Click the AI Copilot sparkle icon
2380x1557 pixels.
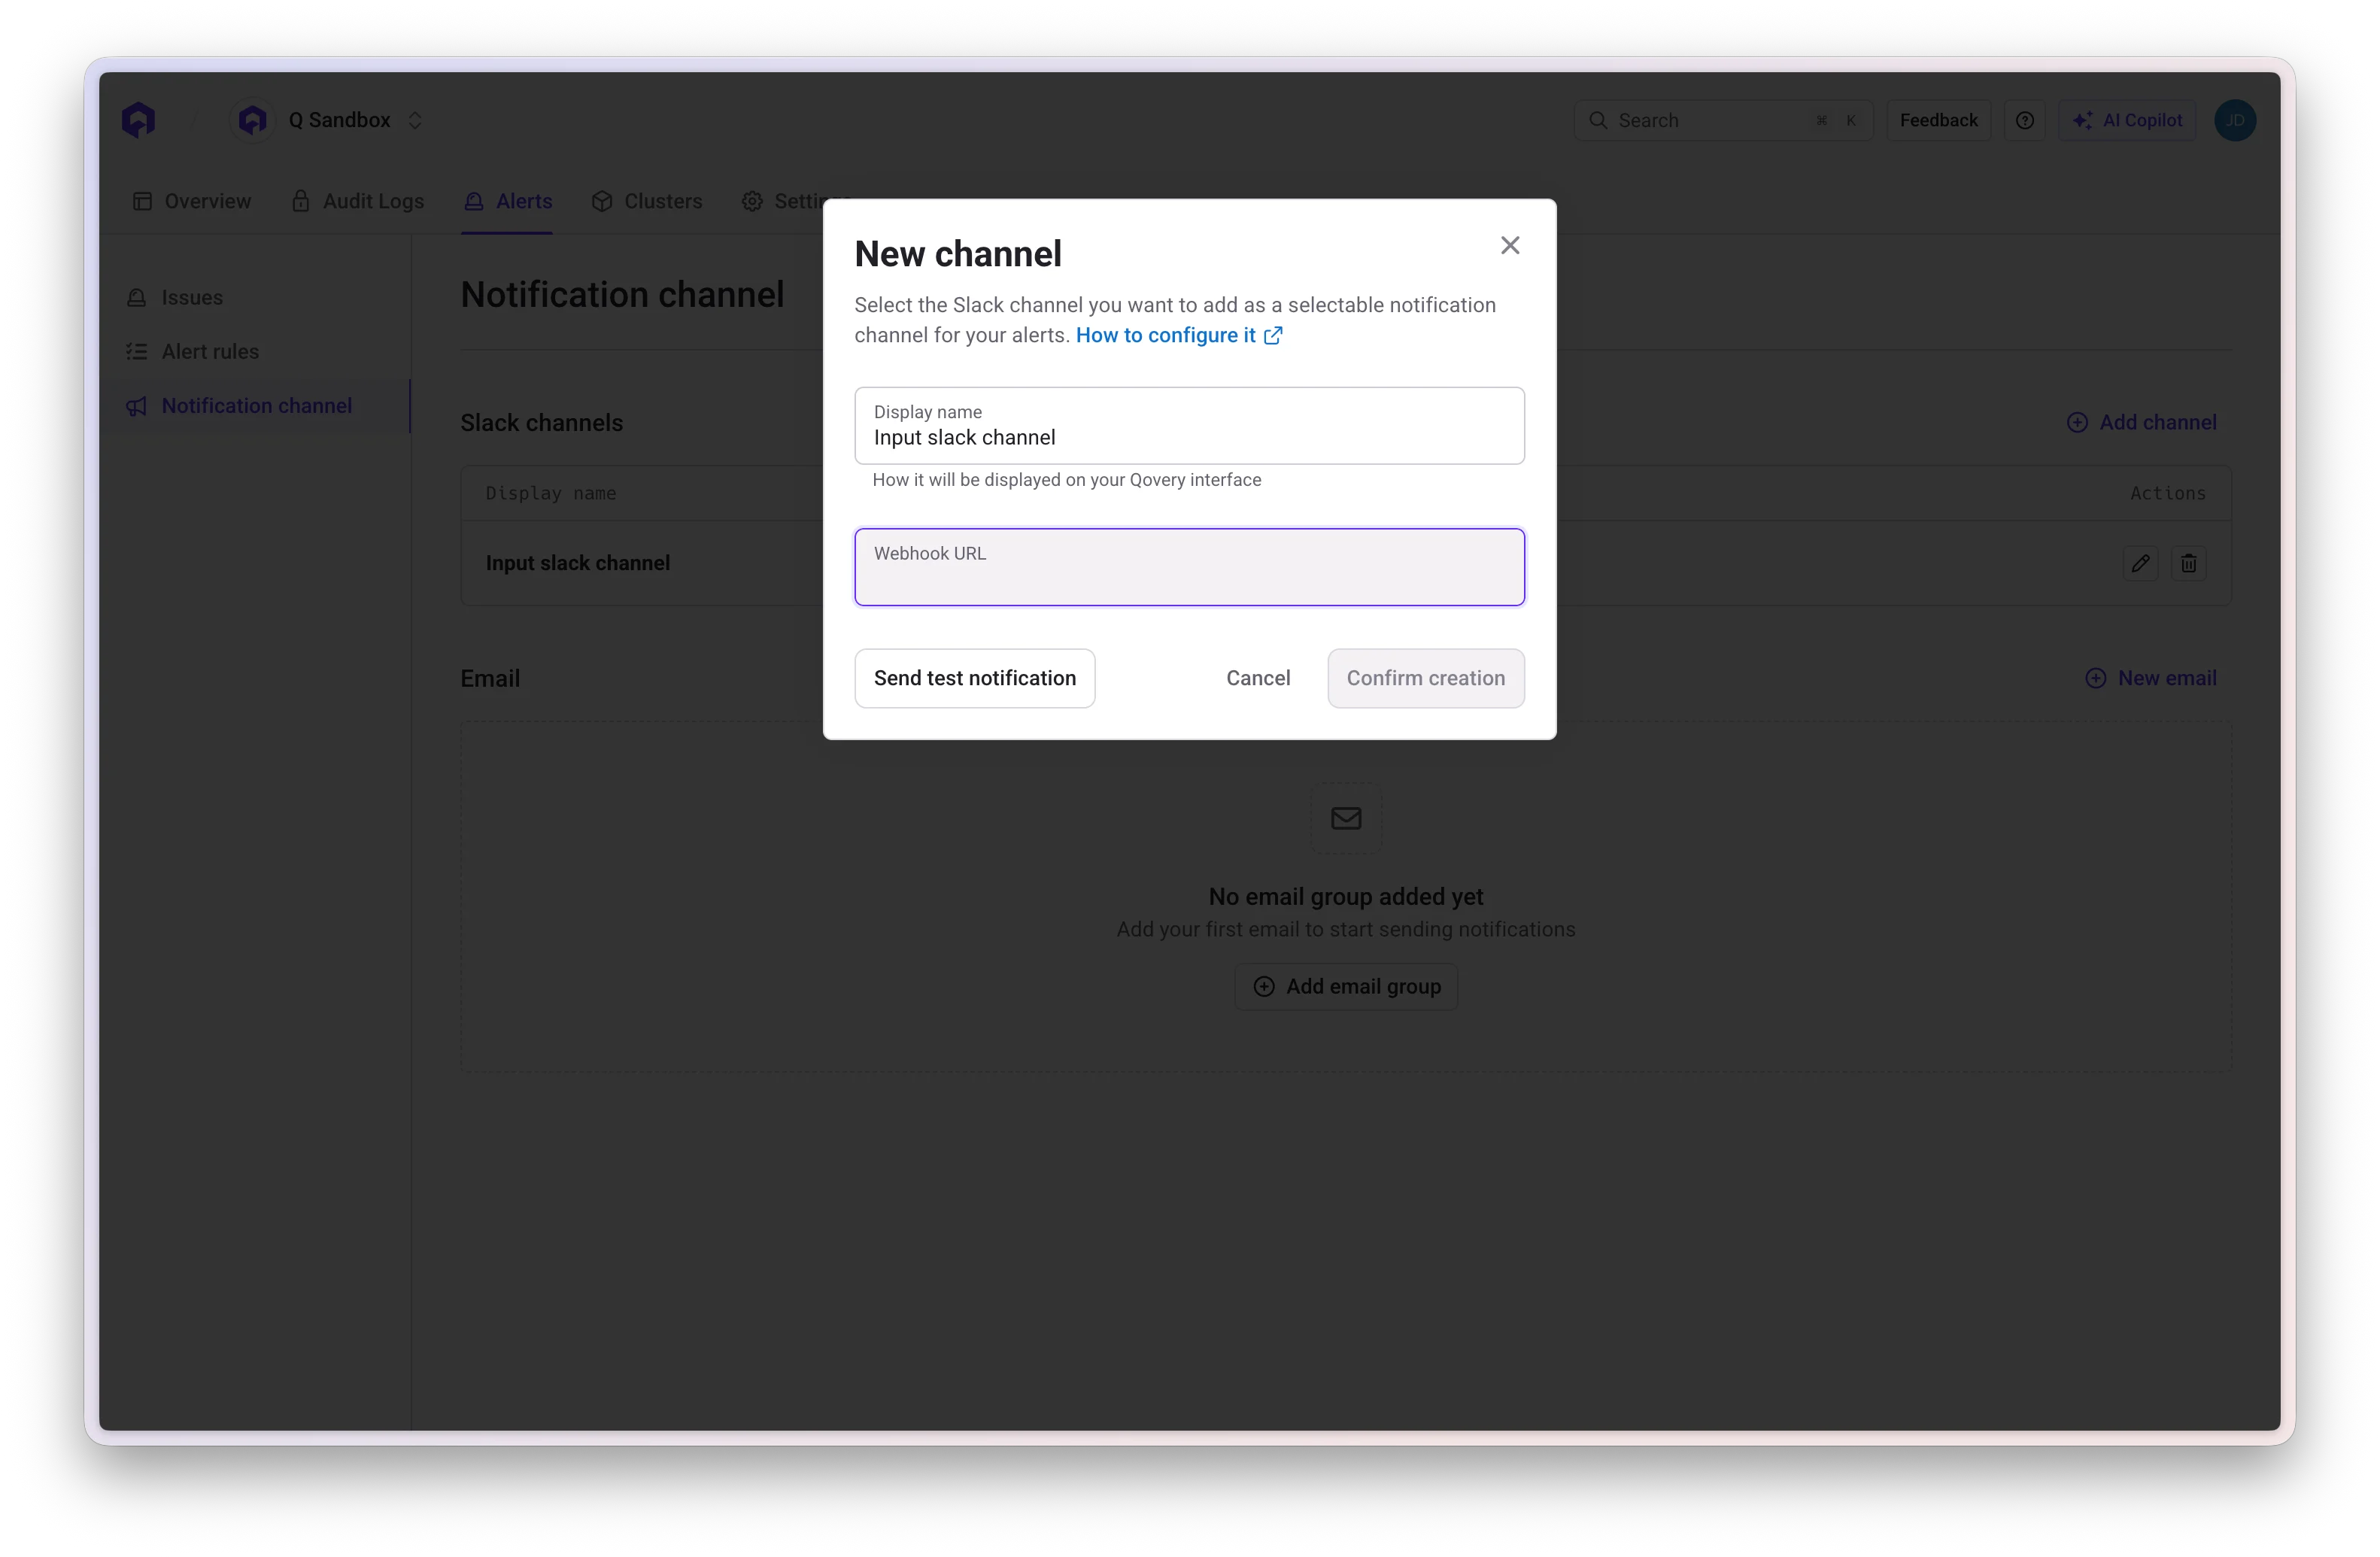[x=2083, y=120]
